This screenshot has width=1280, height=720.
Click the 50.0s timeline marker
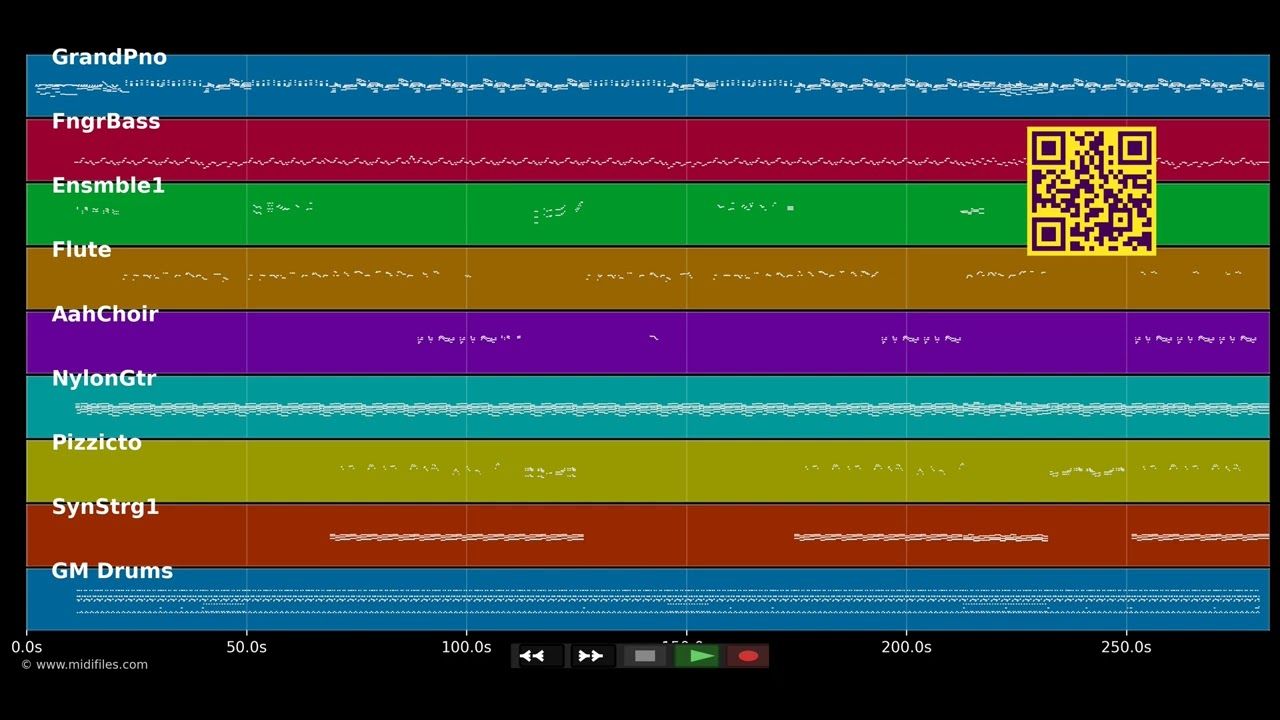click(x=246, y=647)
